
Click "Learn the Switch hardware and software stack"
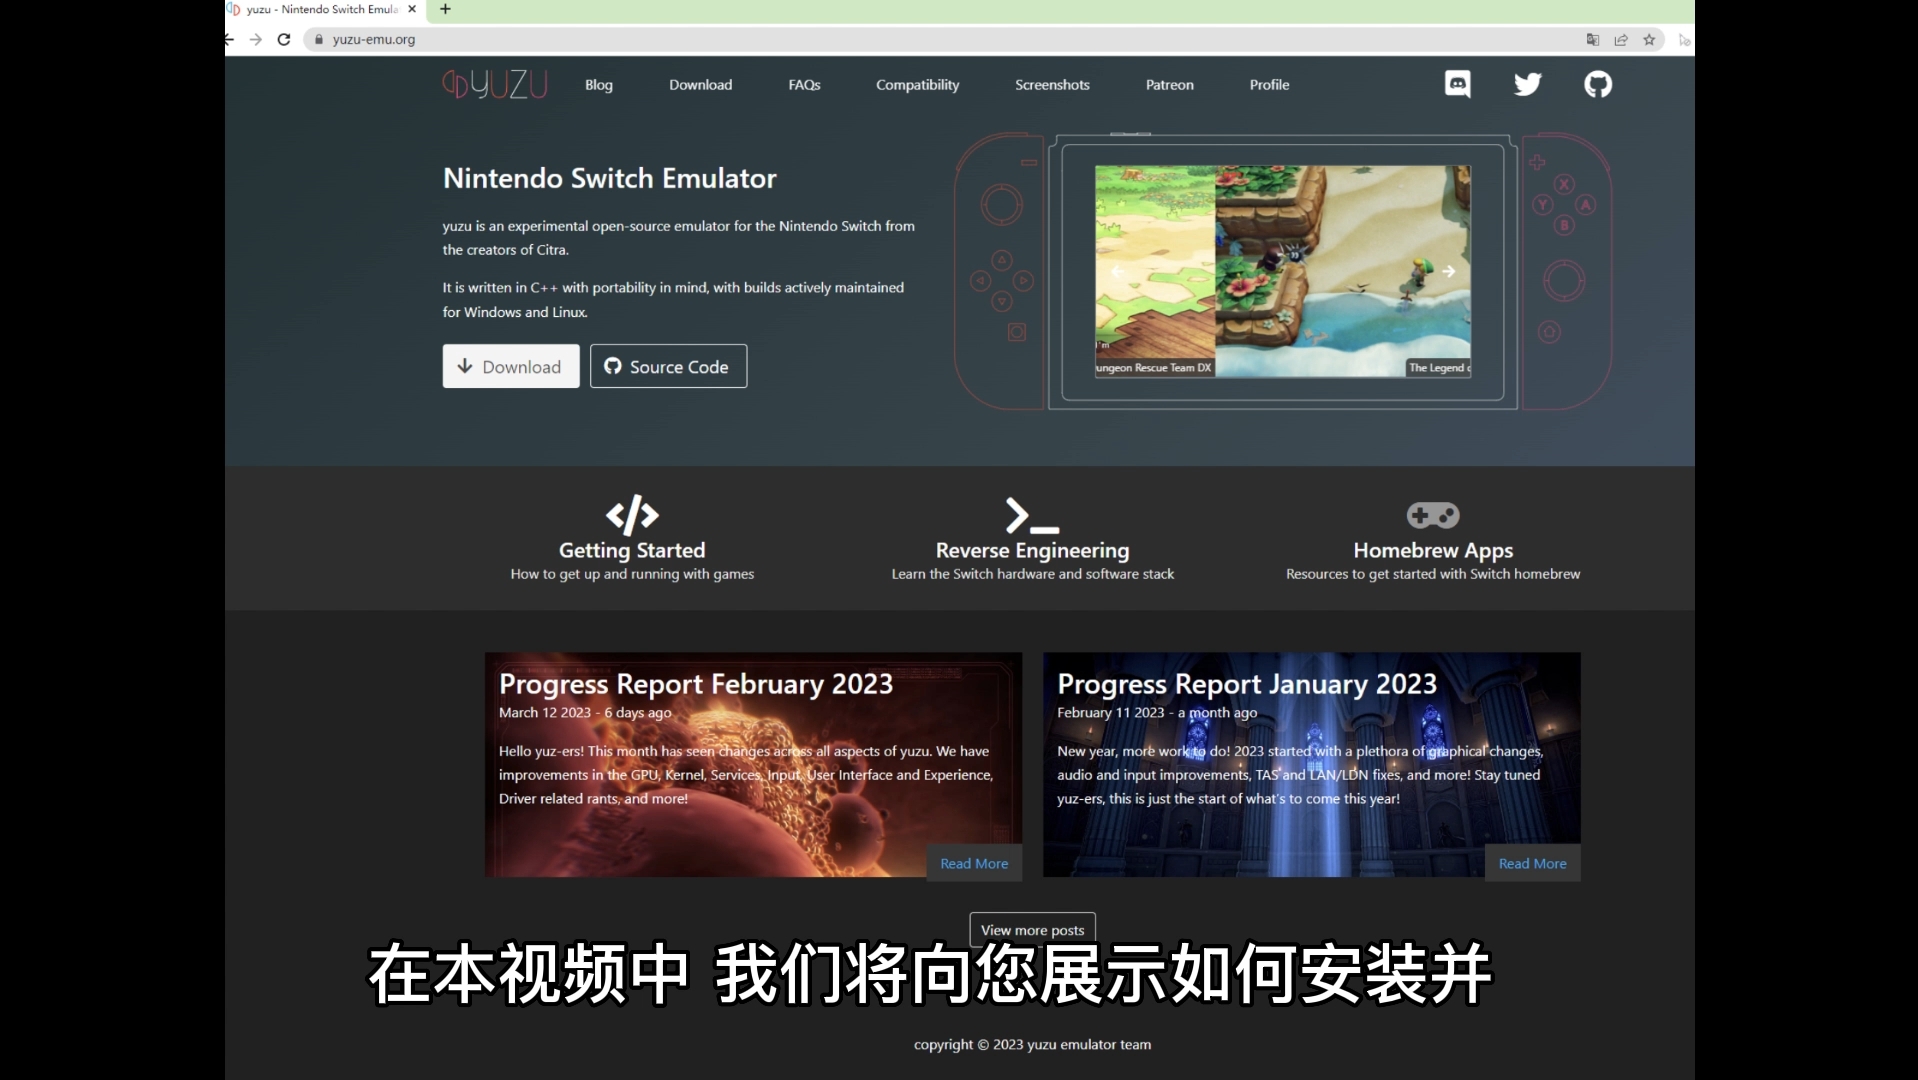click(x=1032, y=574)
